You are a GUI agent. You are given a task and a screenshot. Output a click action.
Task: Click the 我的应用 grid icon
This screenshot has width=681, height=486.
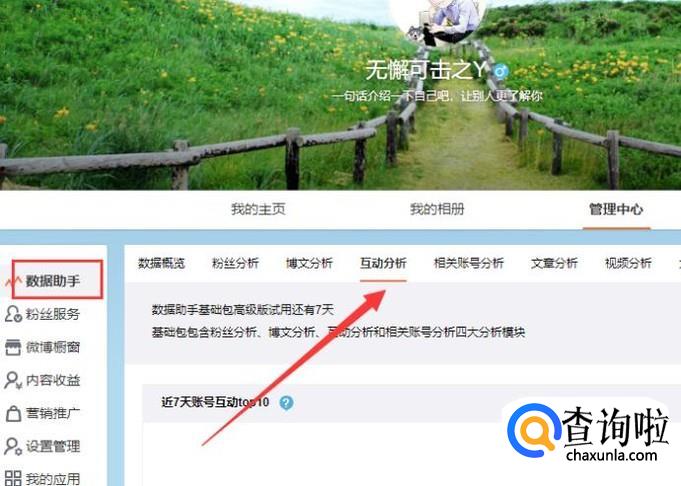point(13,478)
